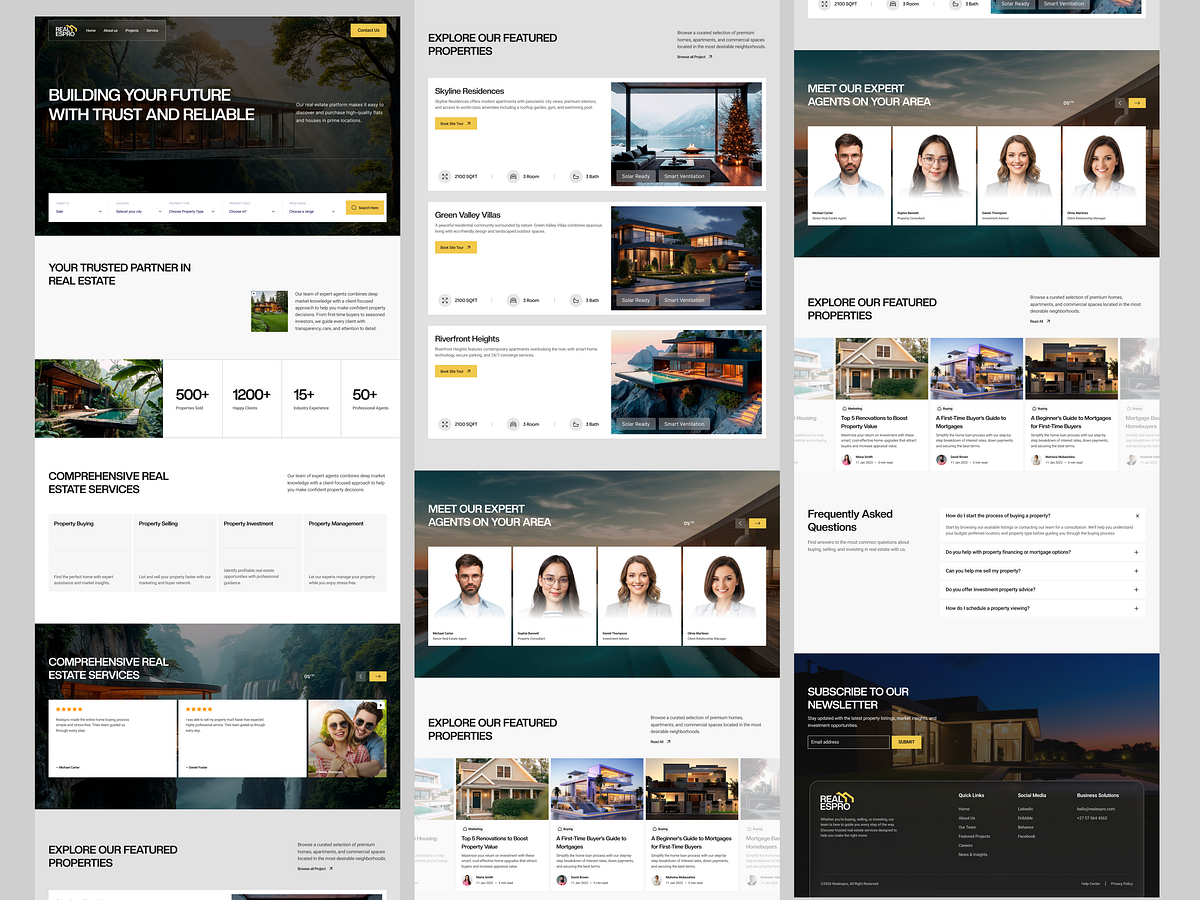Viewport: 1200px width, 900px height.
Task: Click the square-footage icon on Green Valley Villas card
Action: 445,300
